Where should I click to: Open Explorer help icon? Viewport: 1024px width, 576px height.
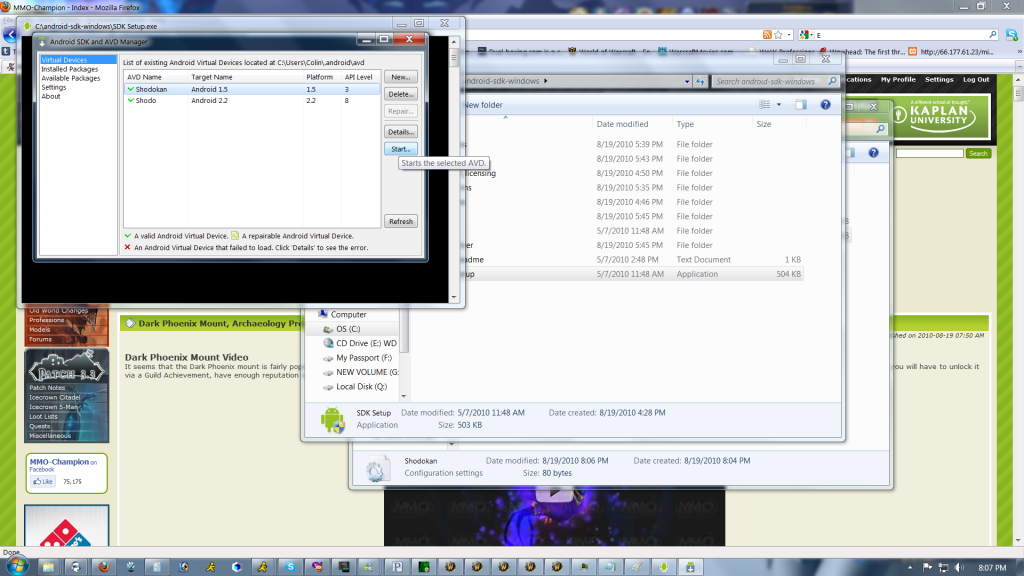tap(825, 104)
